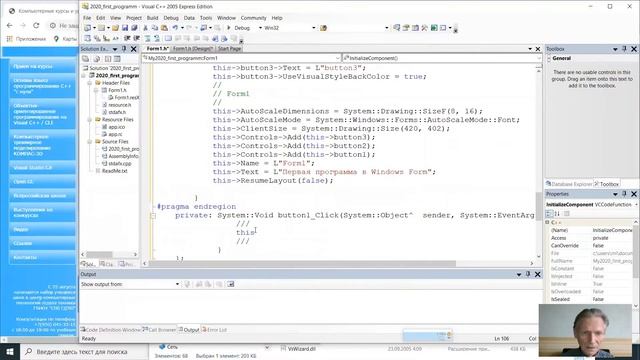This screenshot has width=640, height=360.
Task: Click the Save floppy disk icon
Action: coord(125,28)
